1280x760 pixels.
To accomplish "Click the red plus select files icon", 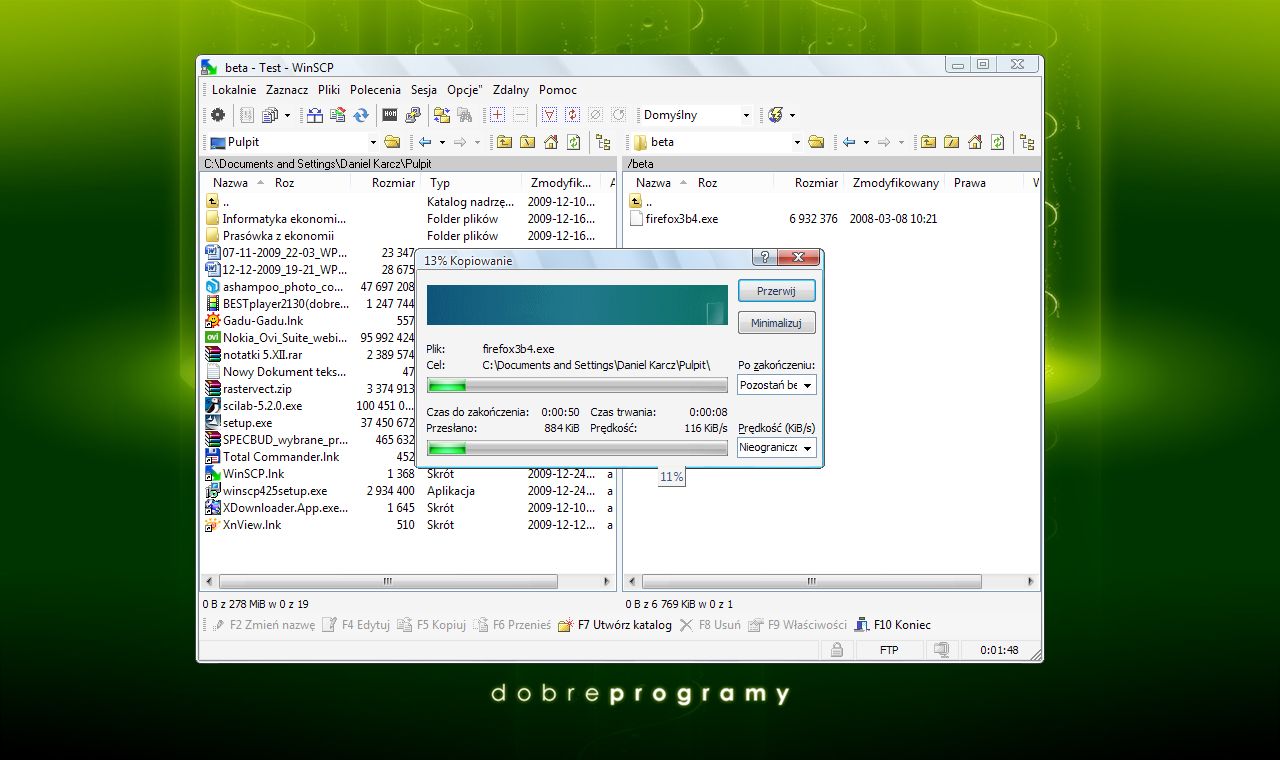I will tap(497, 115).
